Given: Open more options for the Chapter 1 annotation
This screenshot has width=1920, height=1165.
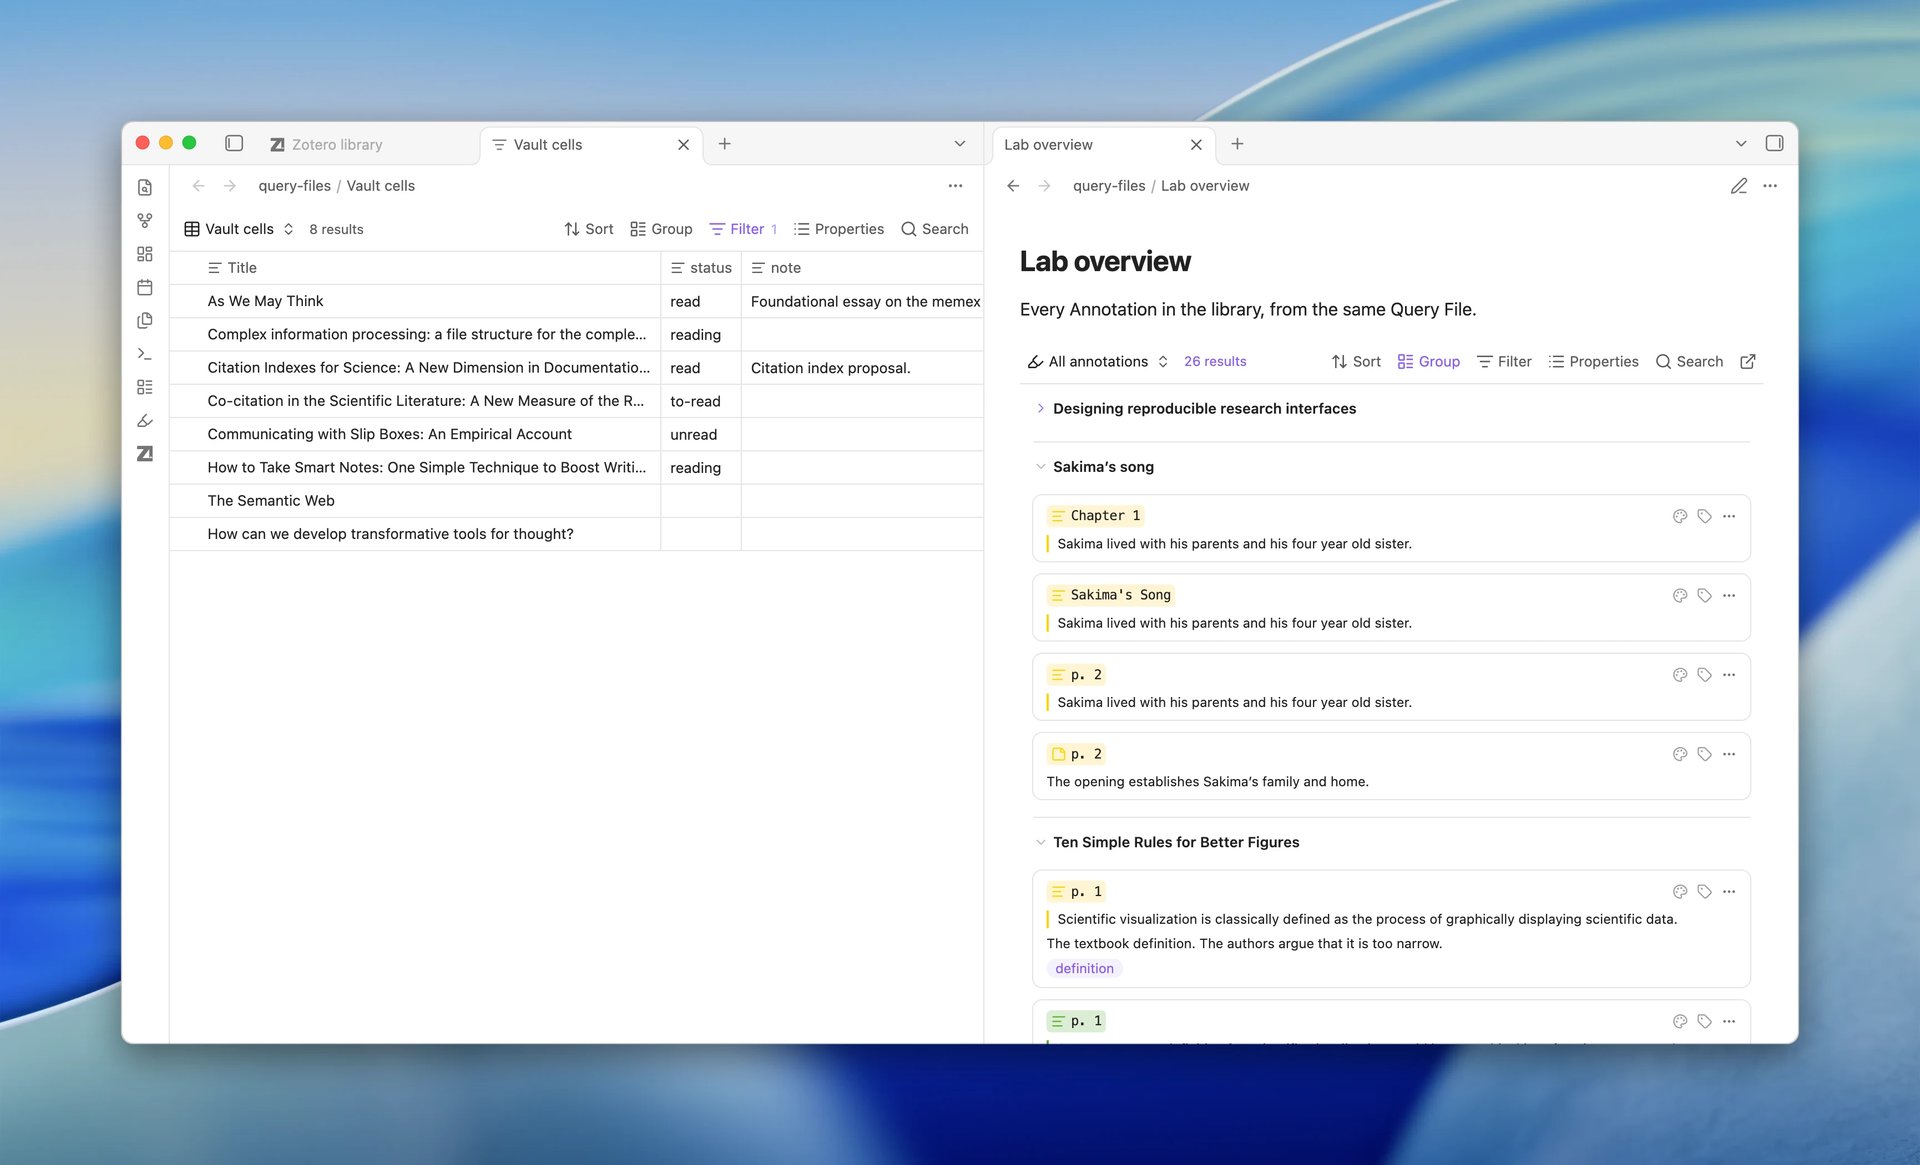Looking at the screenshot, I should click(1729, 516).
